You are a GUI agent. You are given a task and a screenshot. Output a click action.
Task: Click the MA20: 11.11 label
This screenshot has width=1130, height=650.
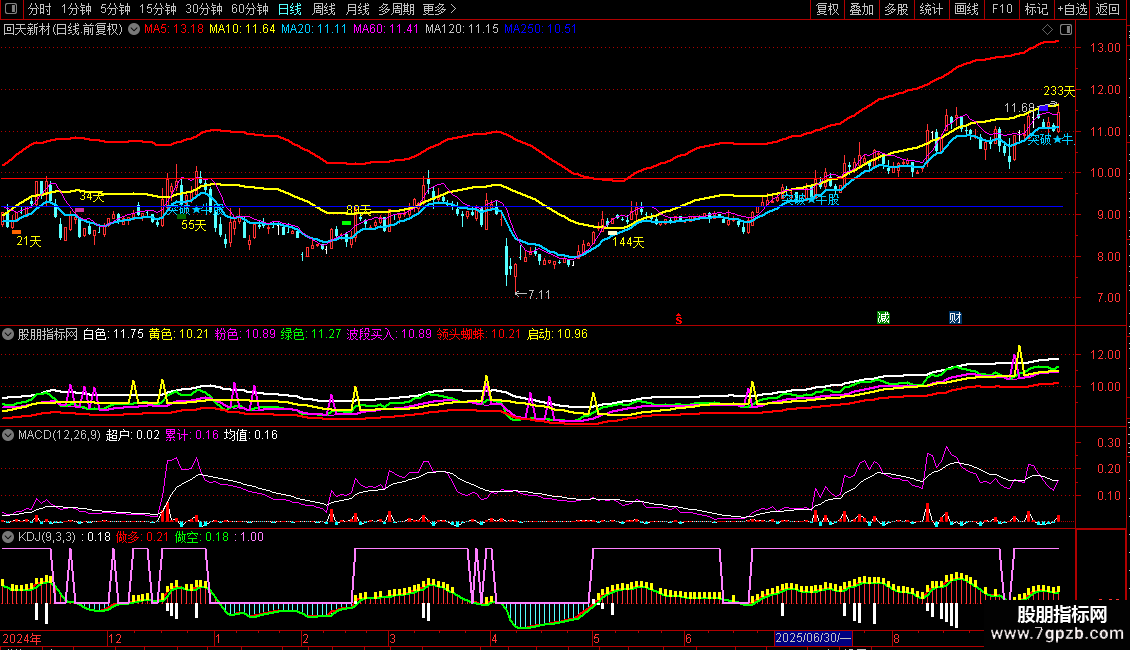tap(314, 30)
